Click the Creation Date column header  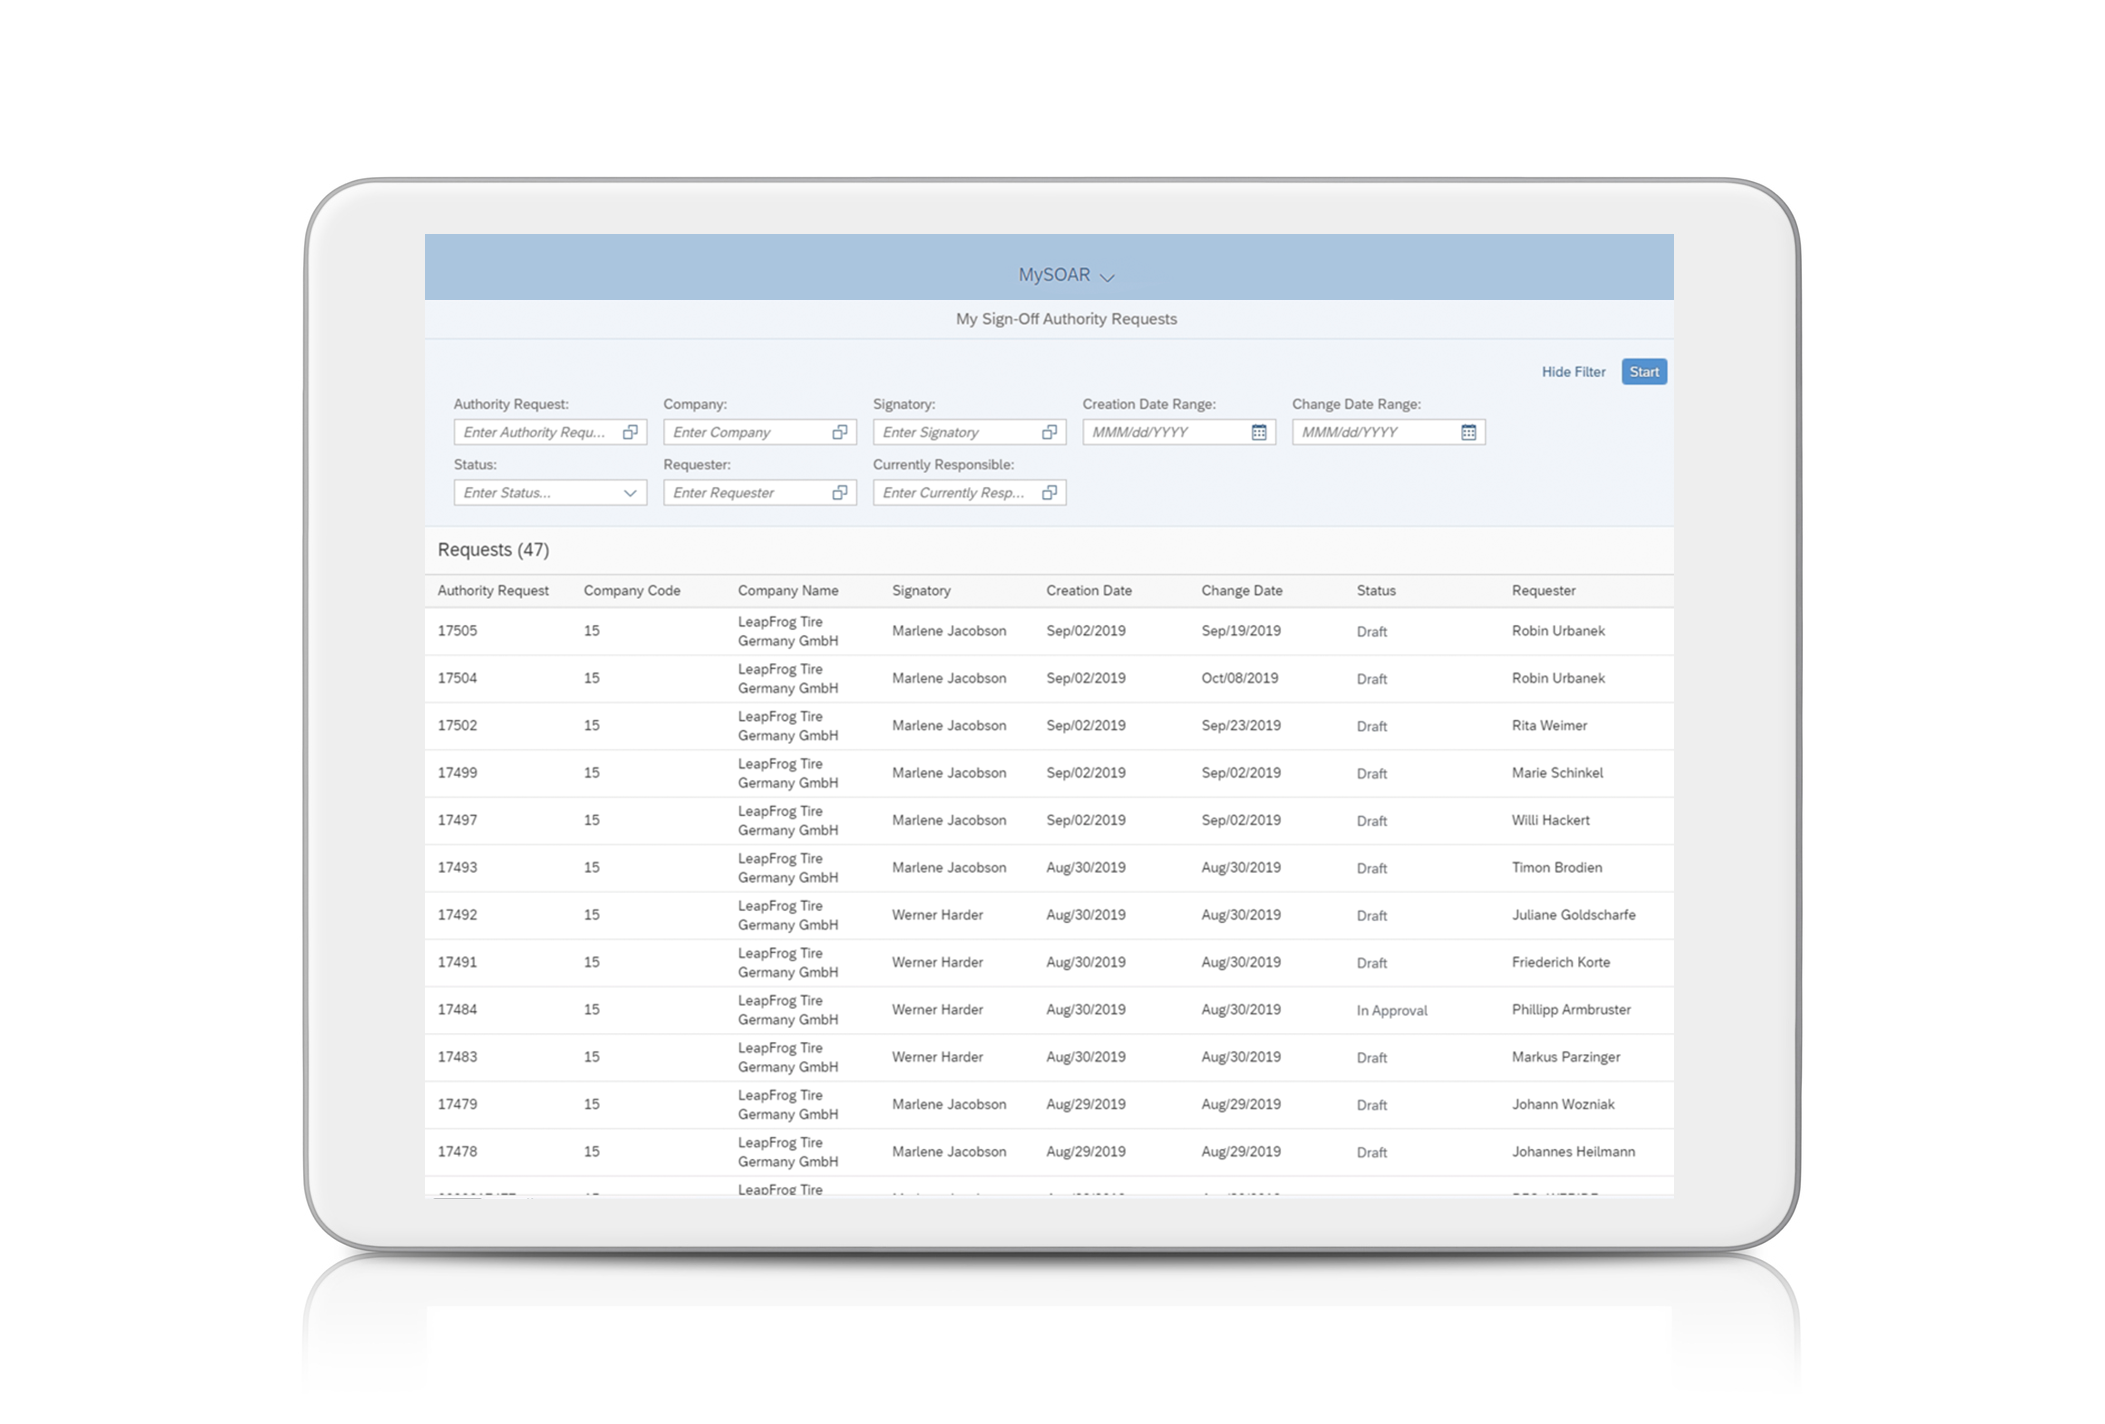[1088, 590]
